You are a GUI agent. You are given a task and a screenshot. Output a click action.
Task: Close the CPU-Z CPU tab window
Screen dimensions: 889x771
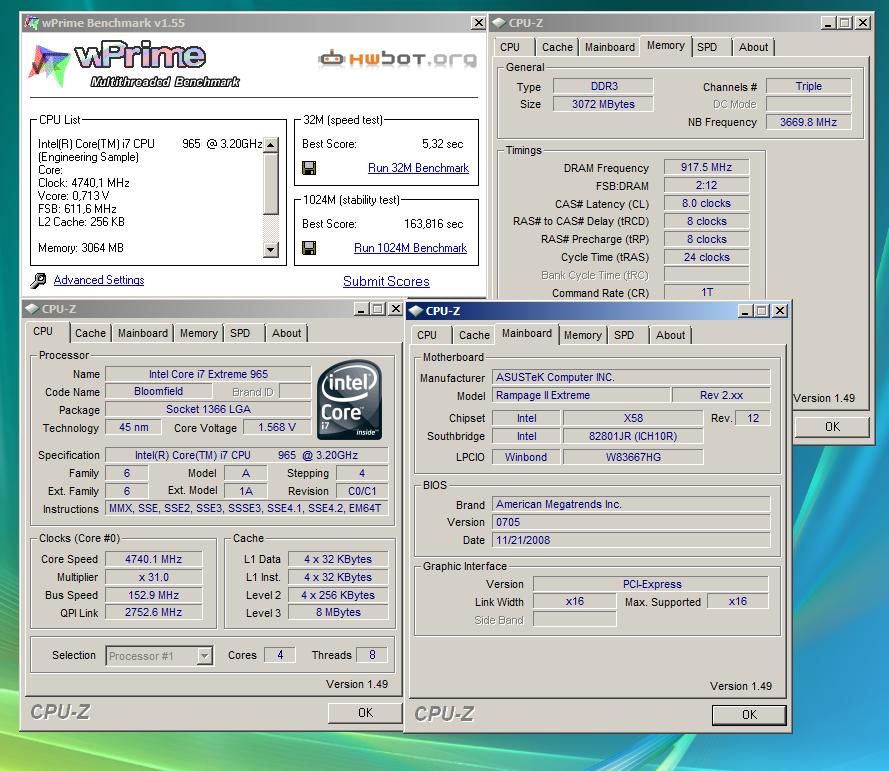396,309
